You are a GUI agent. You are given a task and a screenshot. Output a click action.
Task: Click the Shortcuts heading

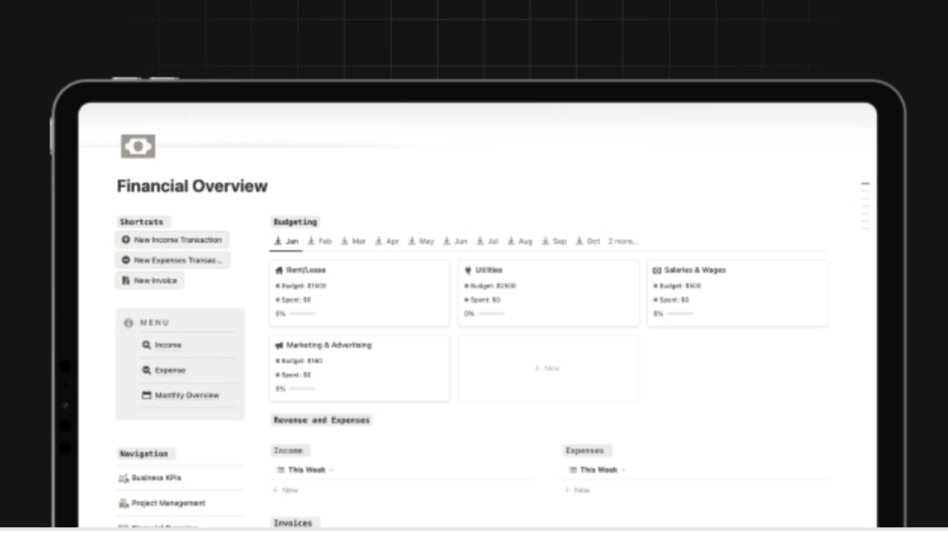[141, 222]
